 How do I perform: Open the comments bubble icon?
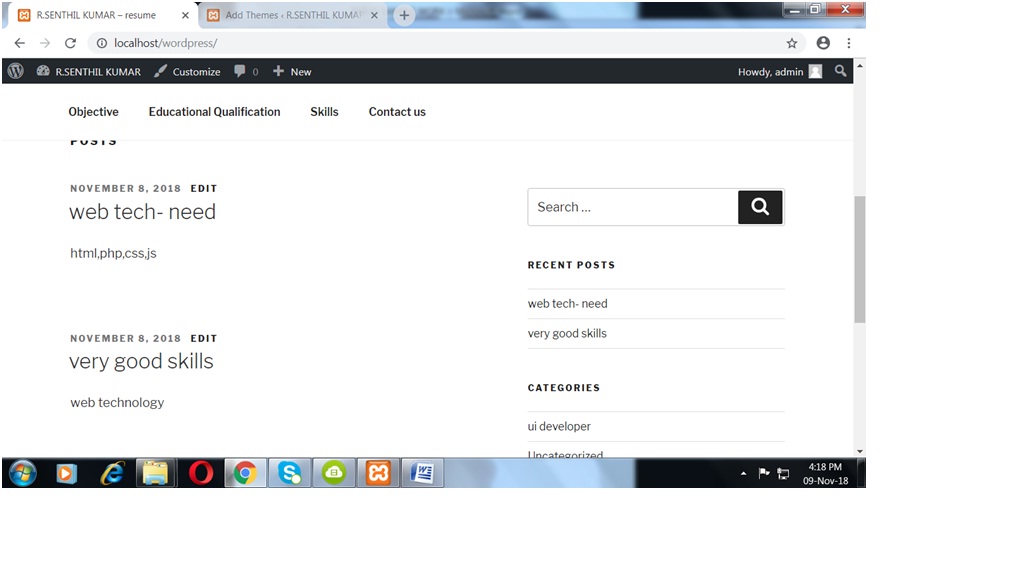(x=240, y=71)
